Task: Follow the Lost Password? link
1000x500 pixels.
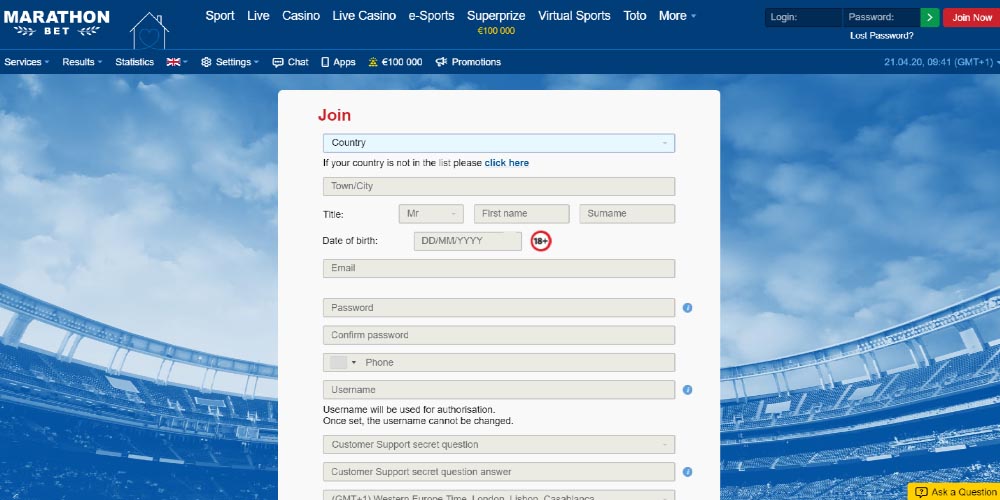Action: (881, 36)
